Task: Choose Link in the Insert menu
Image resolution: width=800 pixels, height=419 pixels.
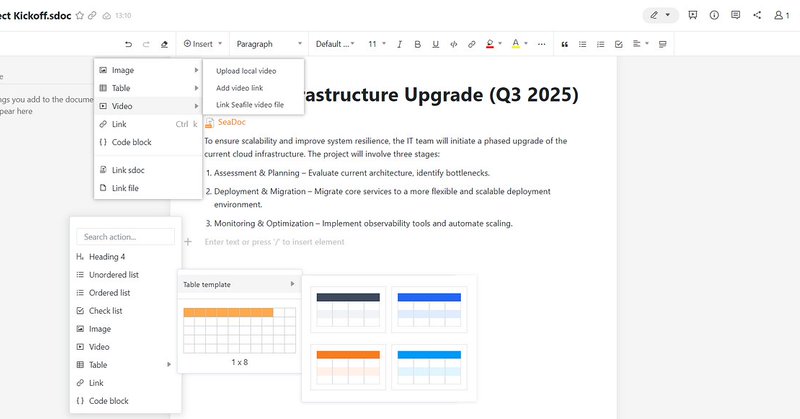Action: 148,124
